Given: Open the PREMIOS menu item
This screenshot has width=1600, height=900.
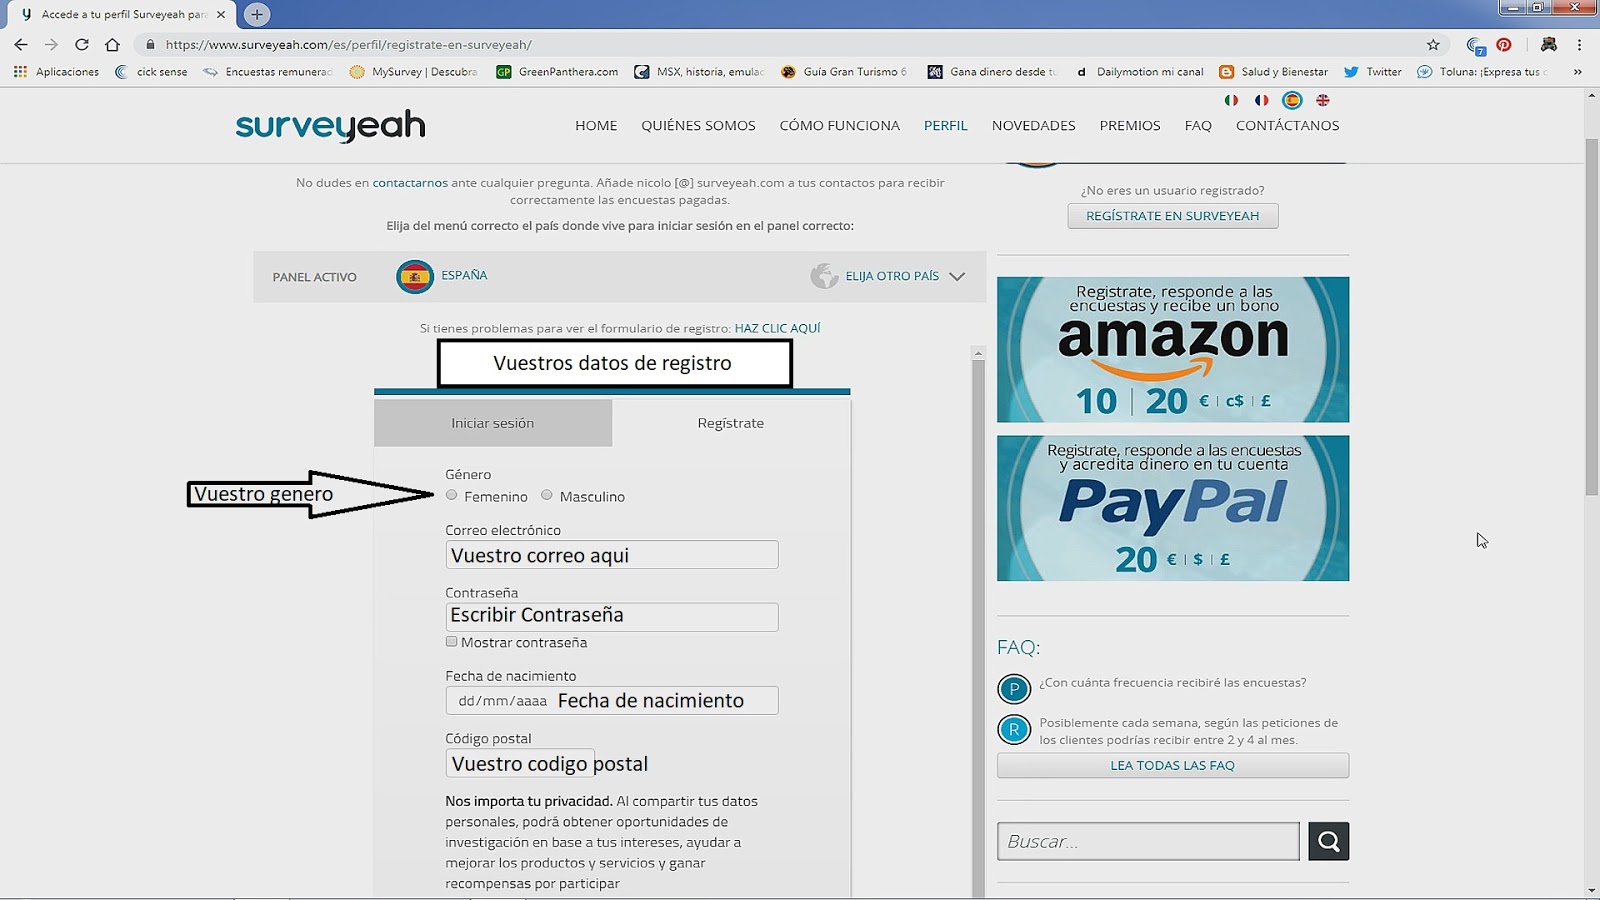Looking at the screenshot, I should [1130, 125].
